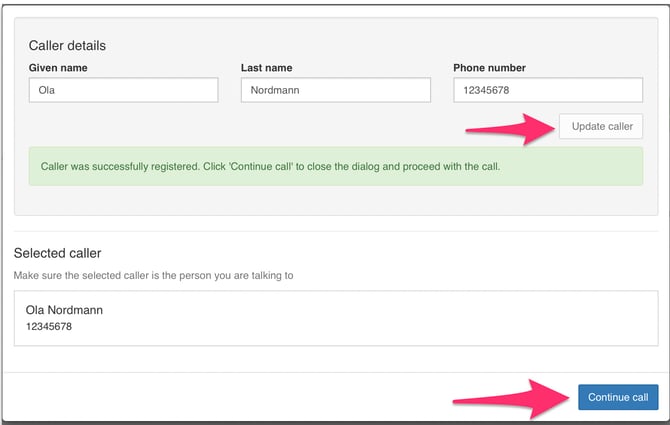The image size is (670, 425).
Task: Select the Phone number input field
Action: tap(547, 90)
